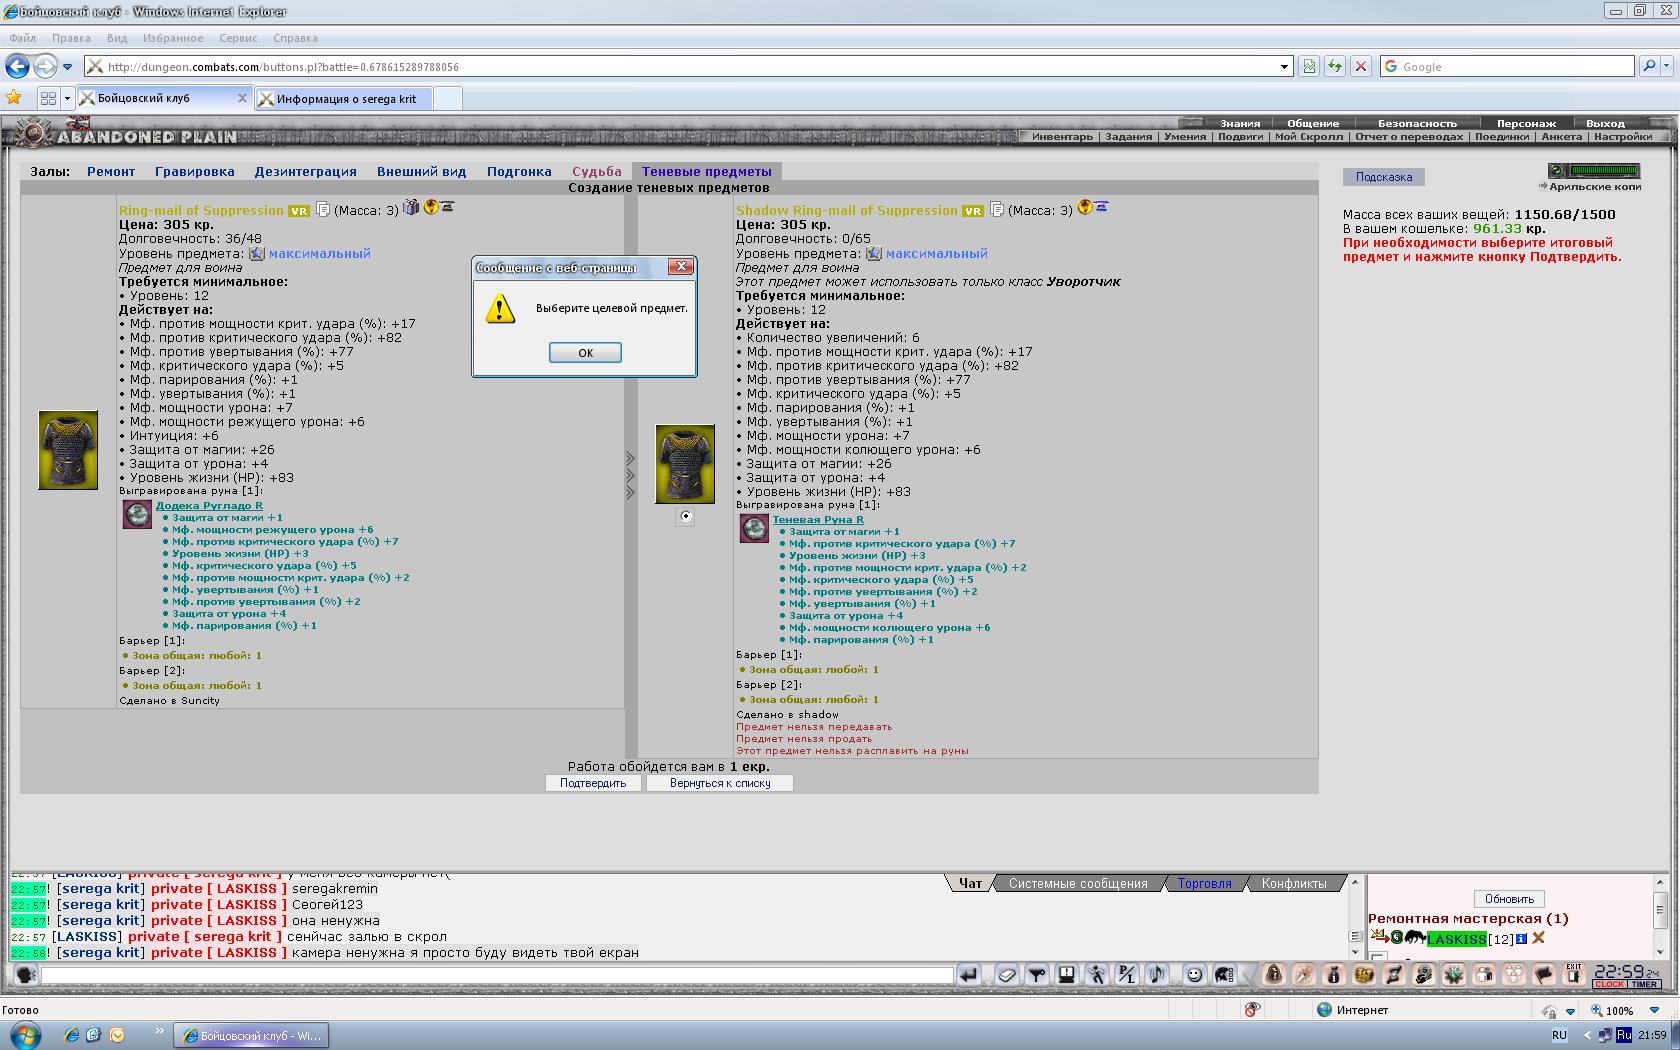Click LASKISS name in the room list
Image resolution: width=1680 pixels, height=1050 pixels.
1456,939
